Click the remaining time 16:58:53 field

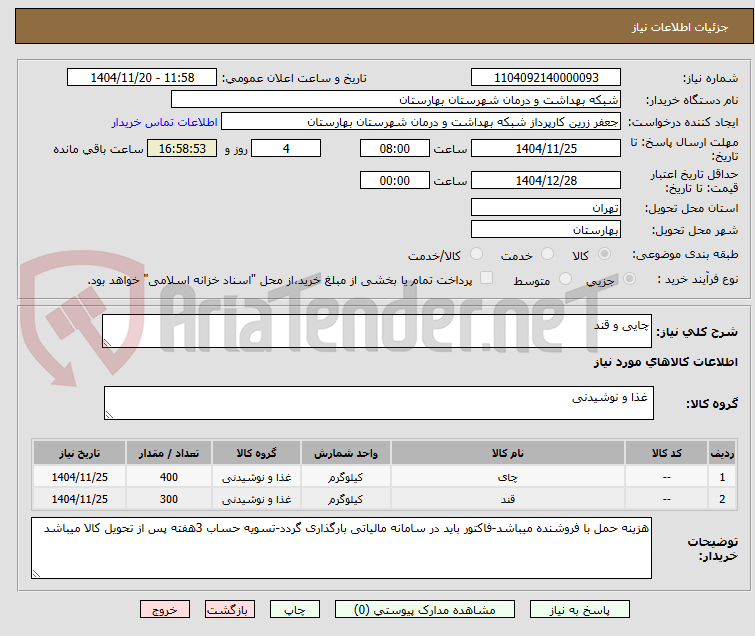(x=182, y=148)
